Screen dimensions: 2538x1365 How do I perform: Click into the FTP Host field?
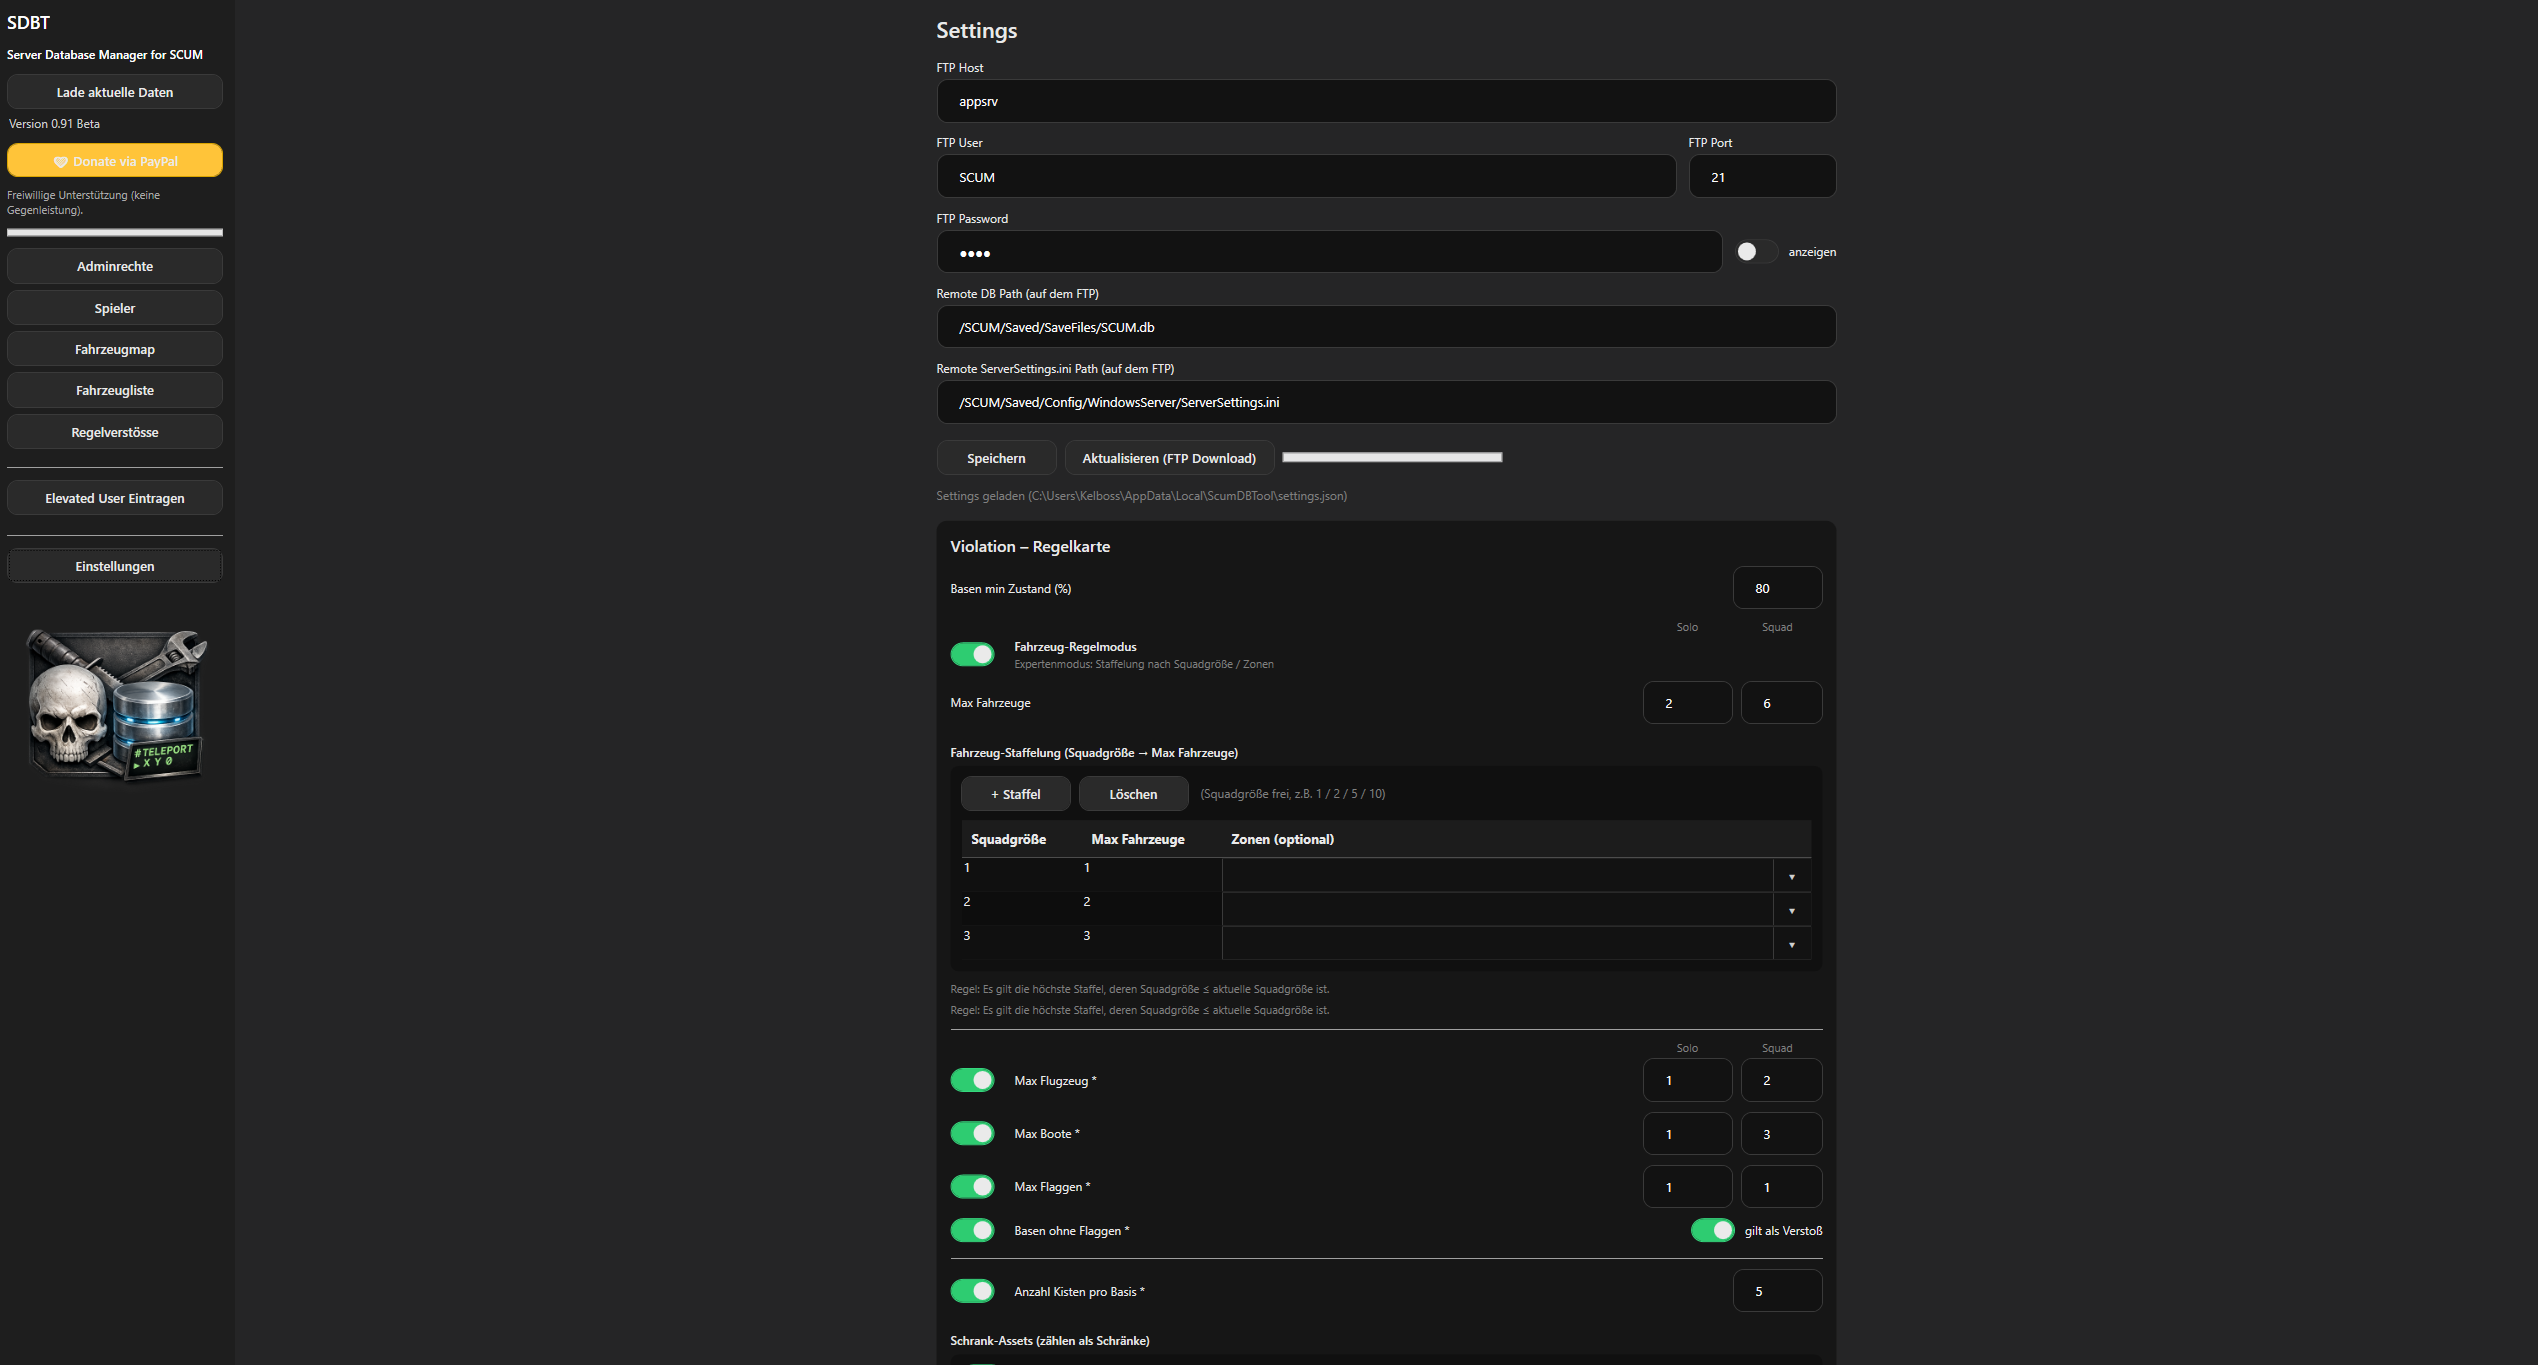pyautogui.click(x=1385, y=101)
